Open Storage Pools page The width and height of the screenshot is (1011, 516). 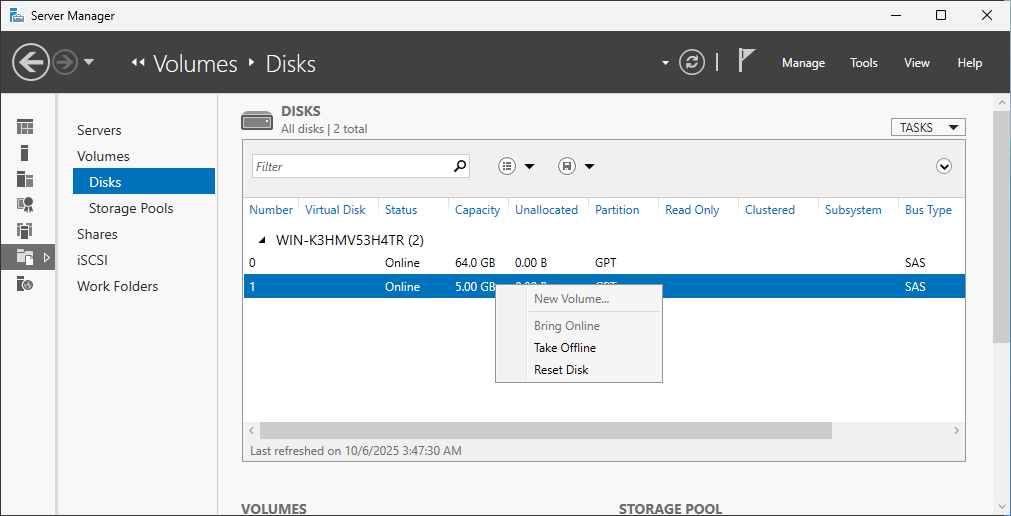coord(131,208)
